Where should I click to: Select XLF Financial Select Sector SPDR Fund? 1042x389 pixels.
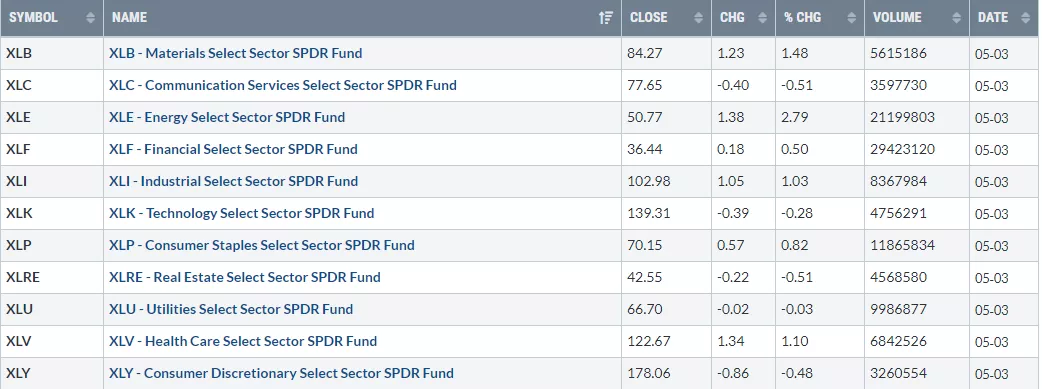coord(233,149)
